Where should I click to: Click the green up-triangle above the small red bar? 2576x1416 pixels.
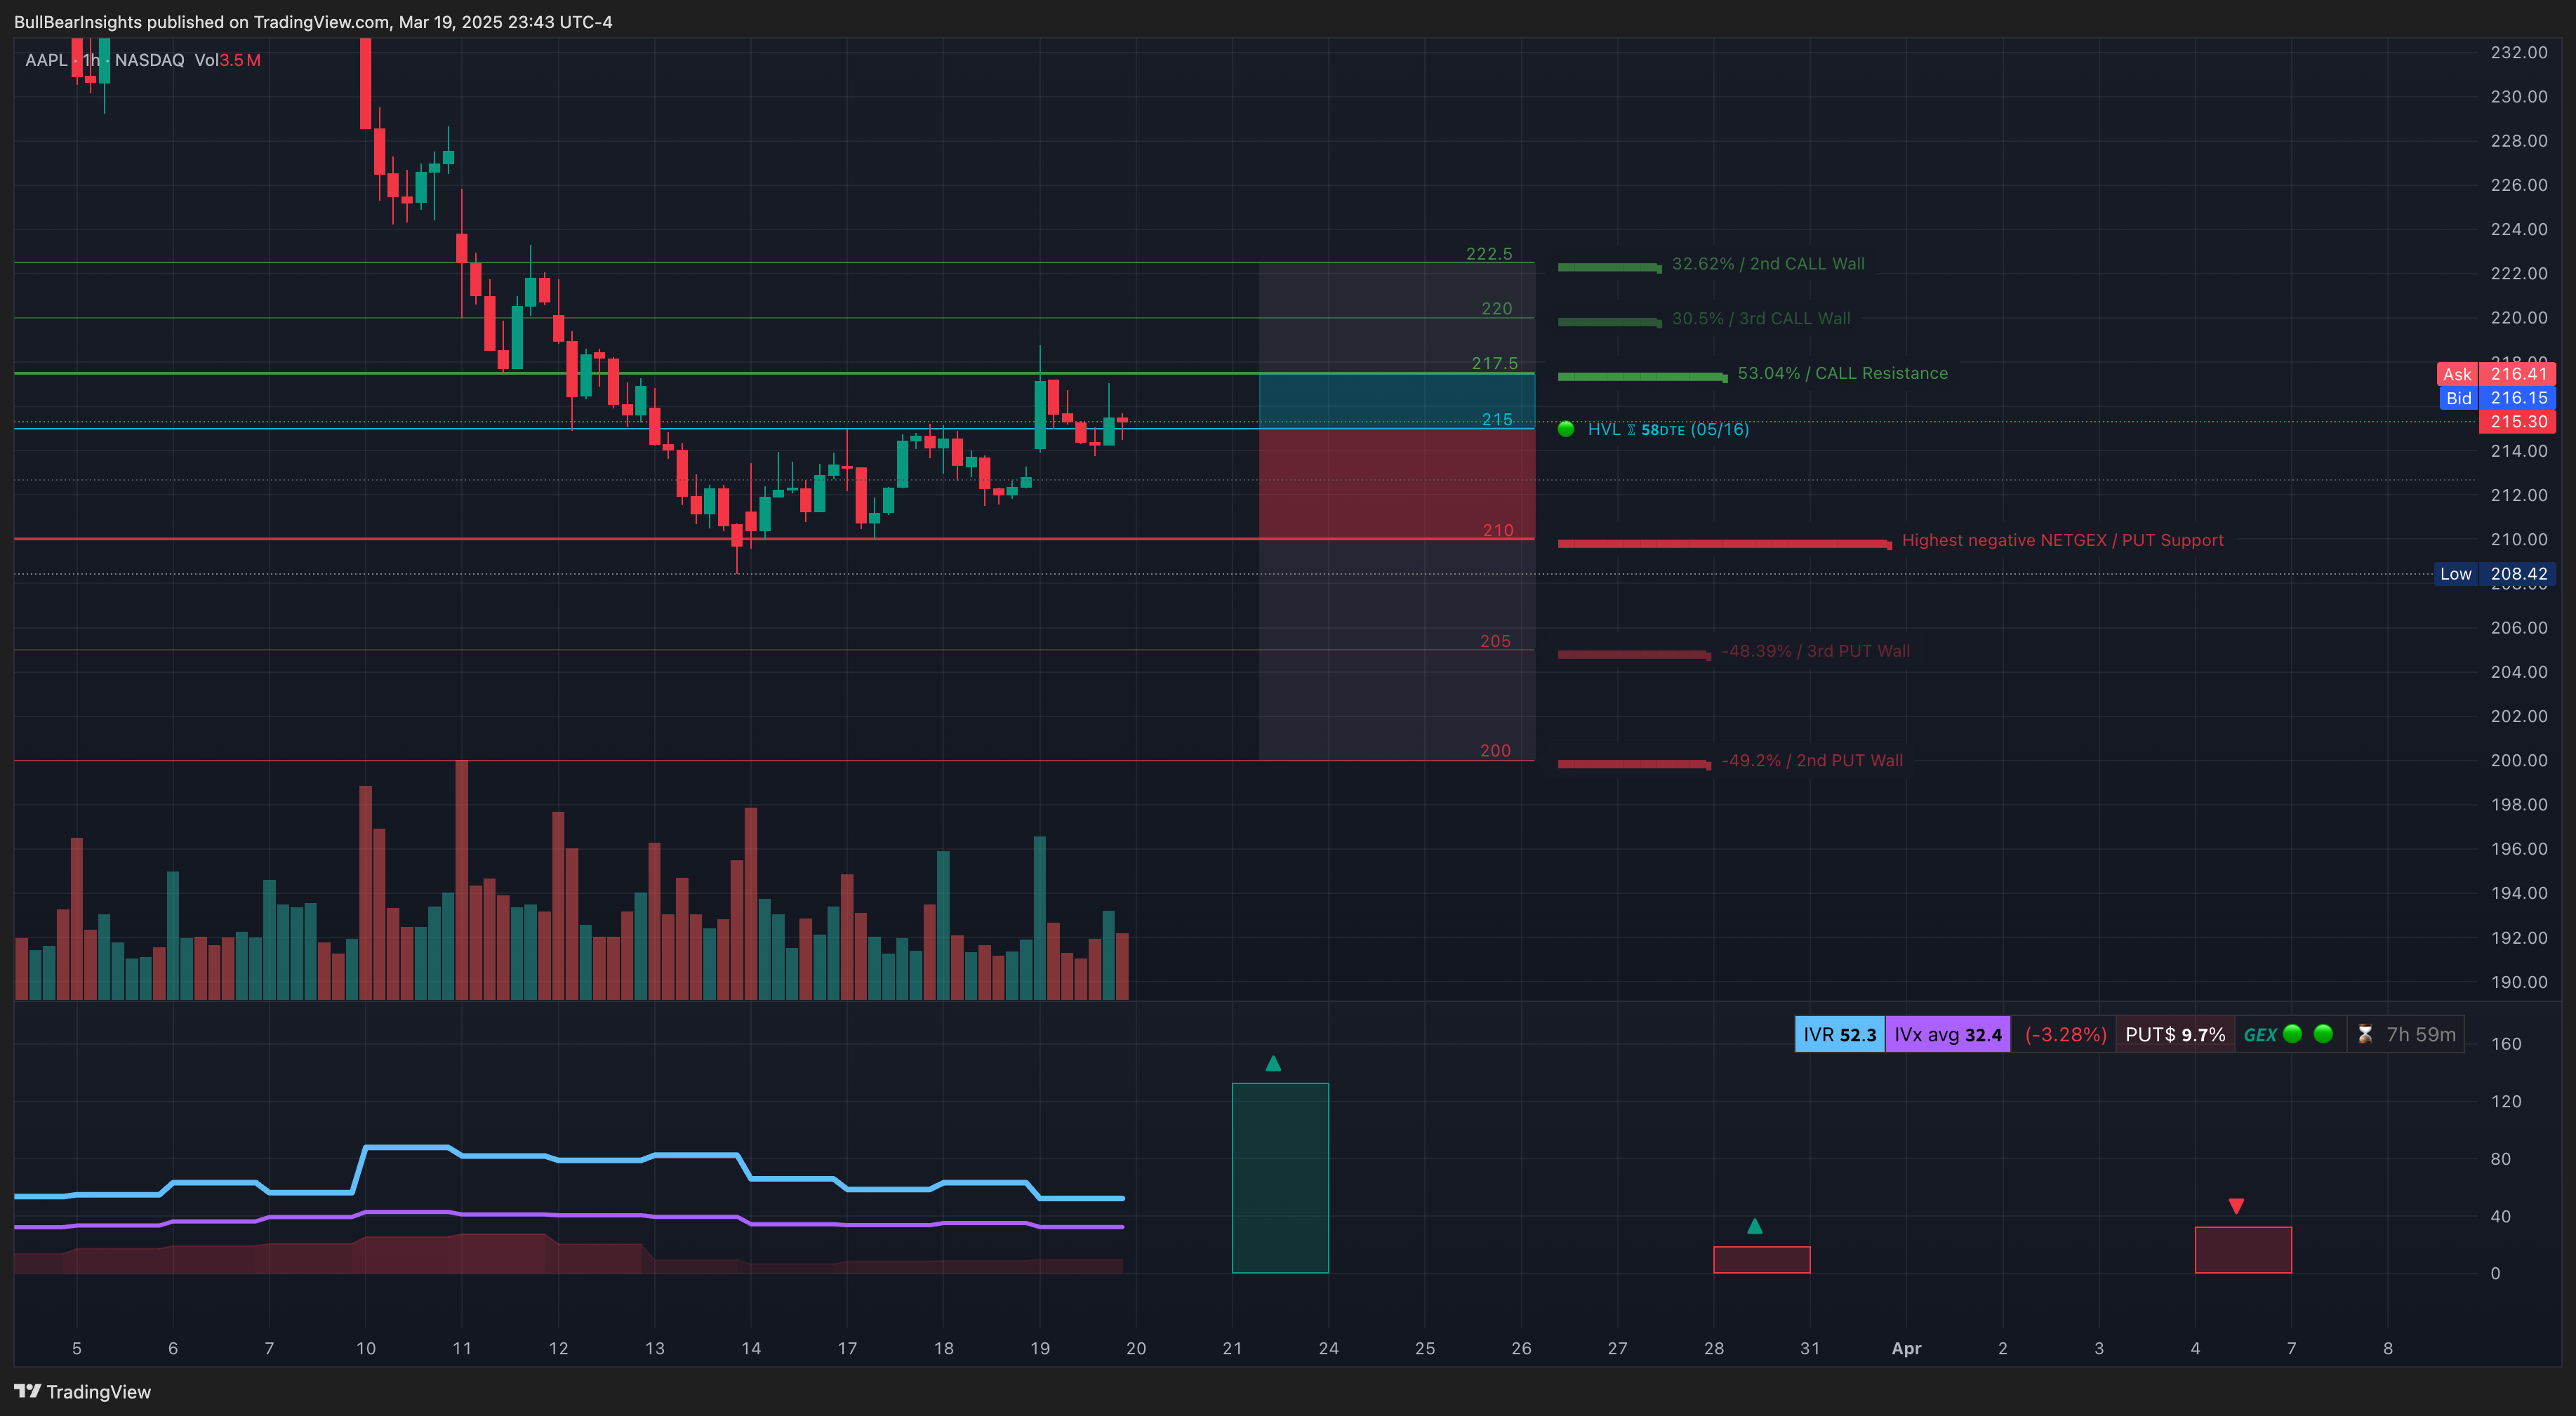1754,1226
